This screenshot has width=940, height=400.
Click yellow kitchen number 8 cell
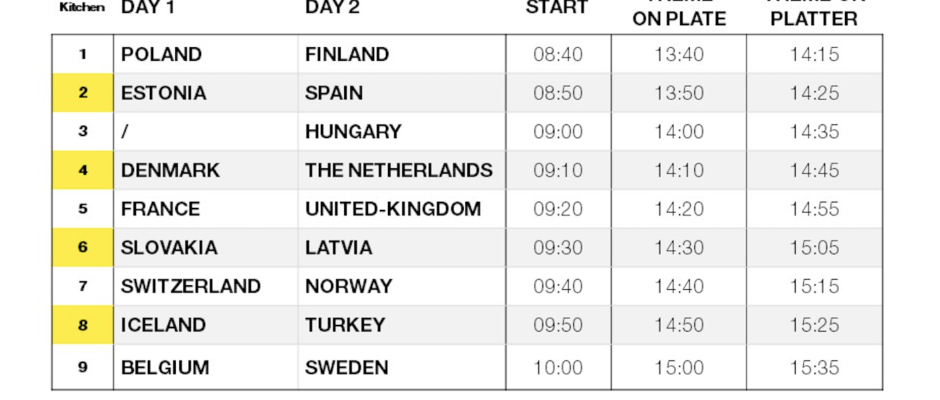coord(83,324)
